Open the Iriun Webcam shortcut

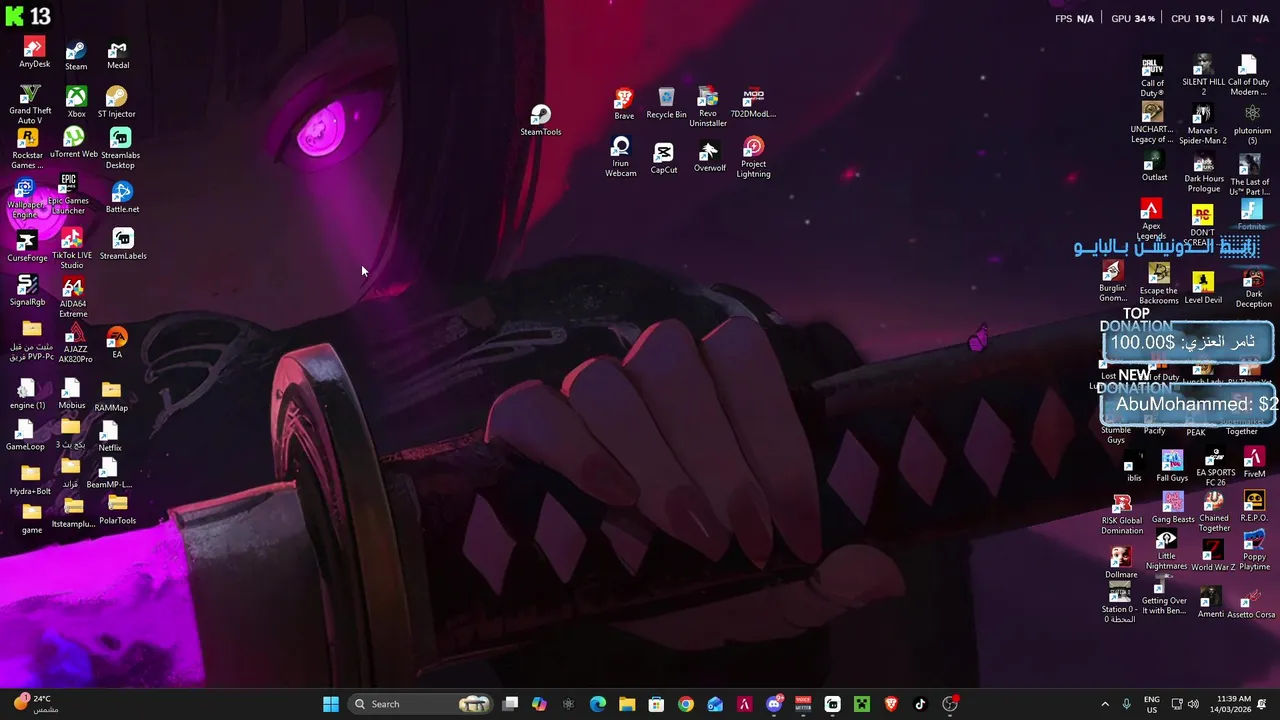click(x=620, y=158)
